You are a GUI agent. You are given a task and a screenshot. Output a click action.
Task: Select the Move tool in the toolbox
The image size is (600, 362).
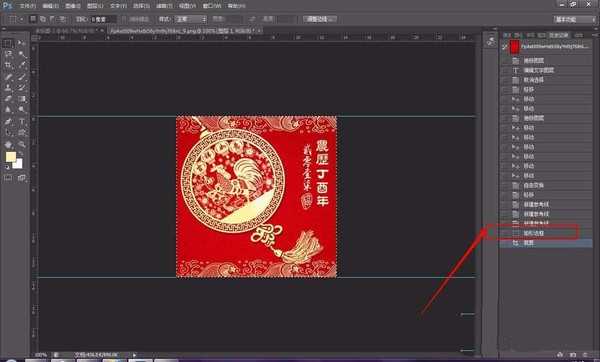[x=21, y=43]
